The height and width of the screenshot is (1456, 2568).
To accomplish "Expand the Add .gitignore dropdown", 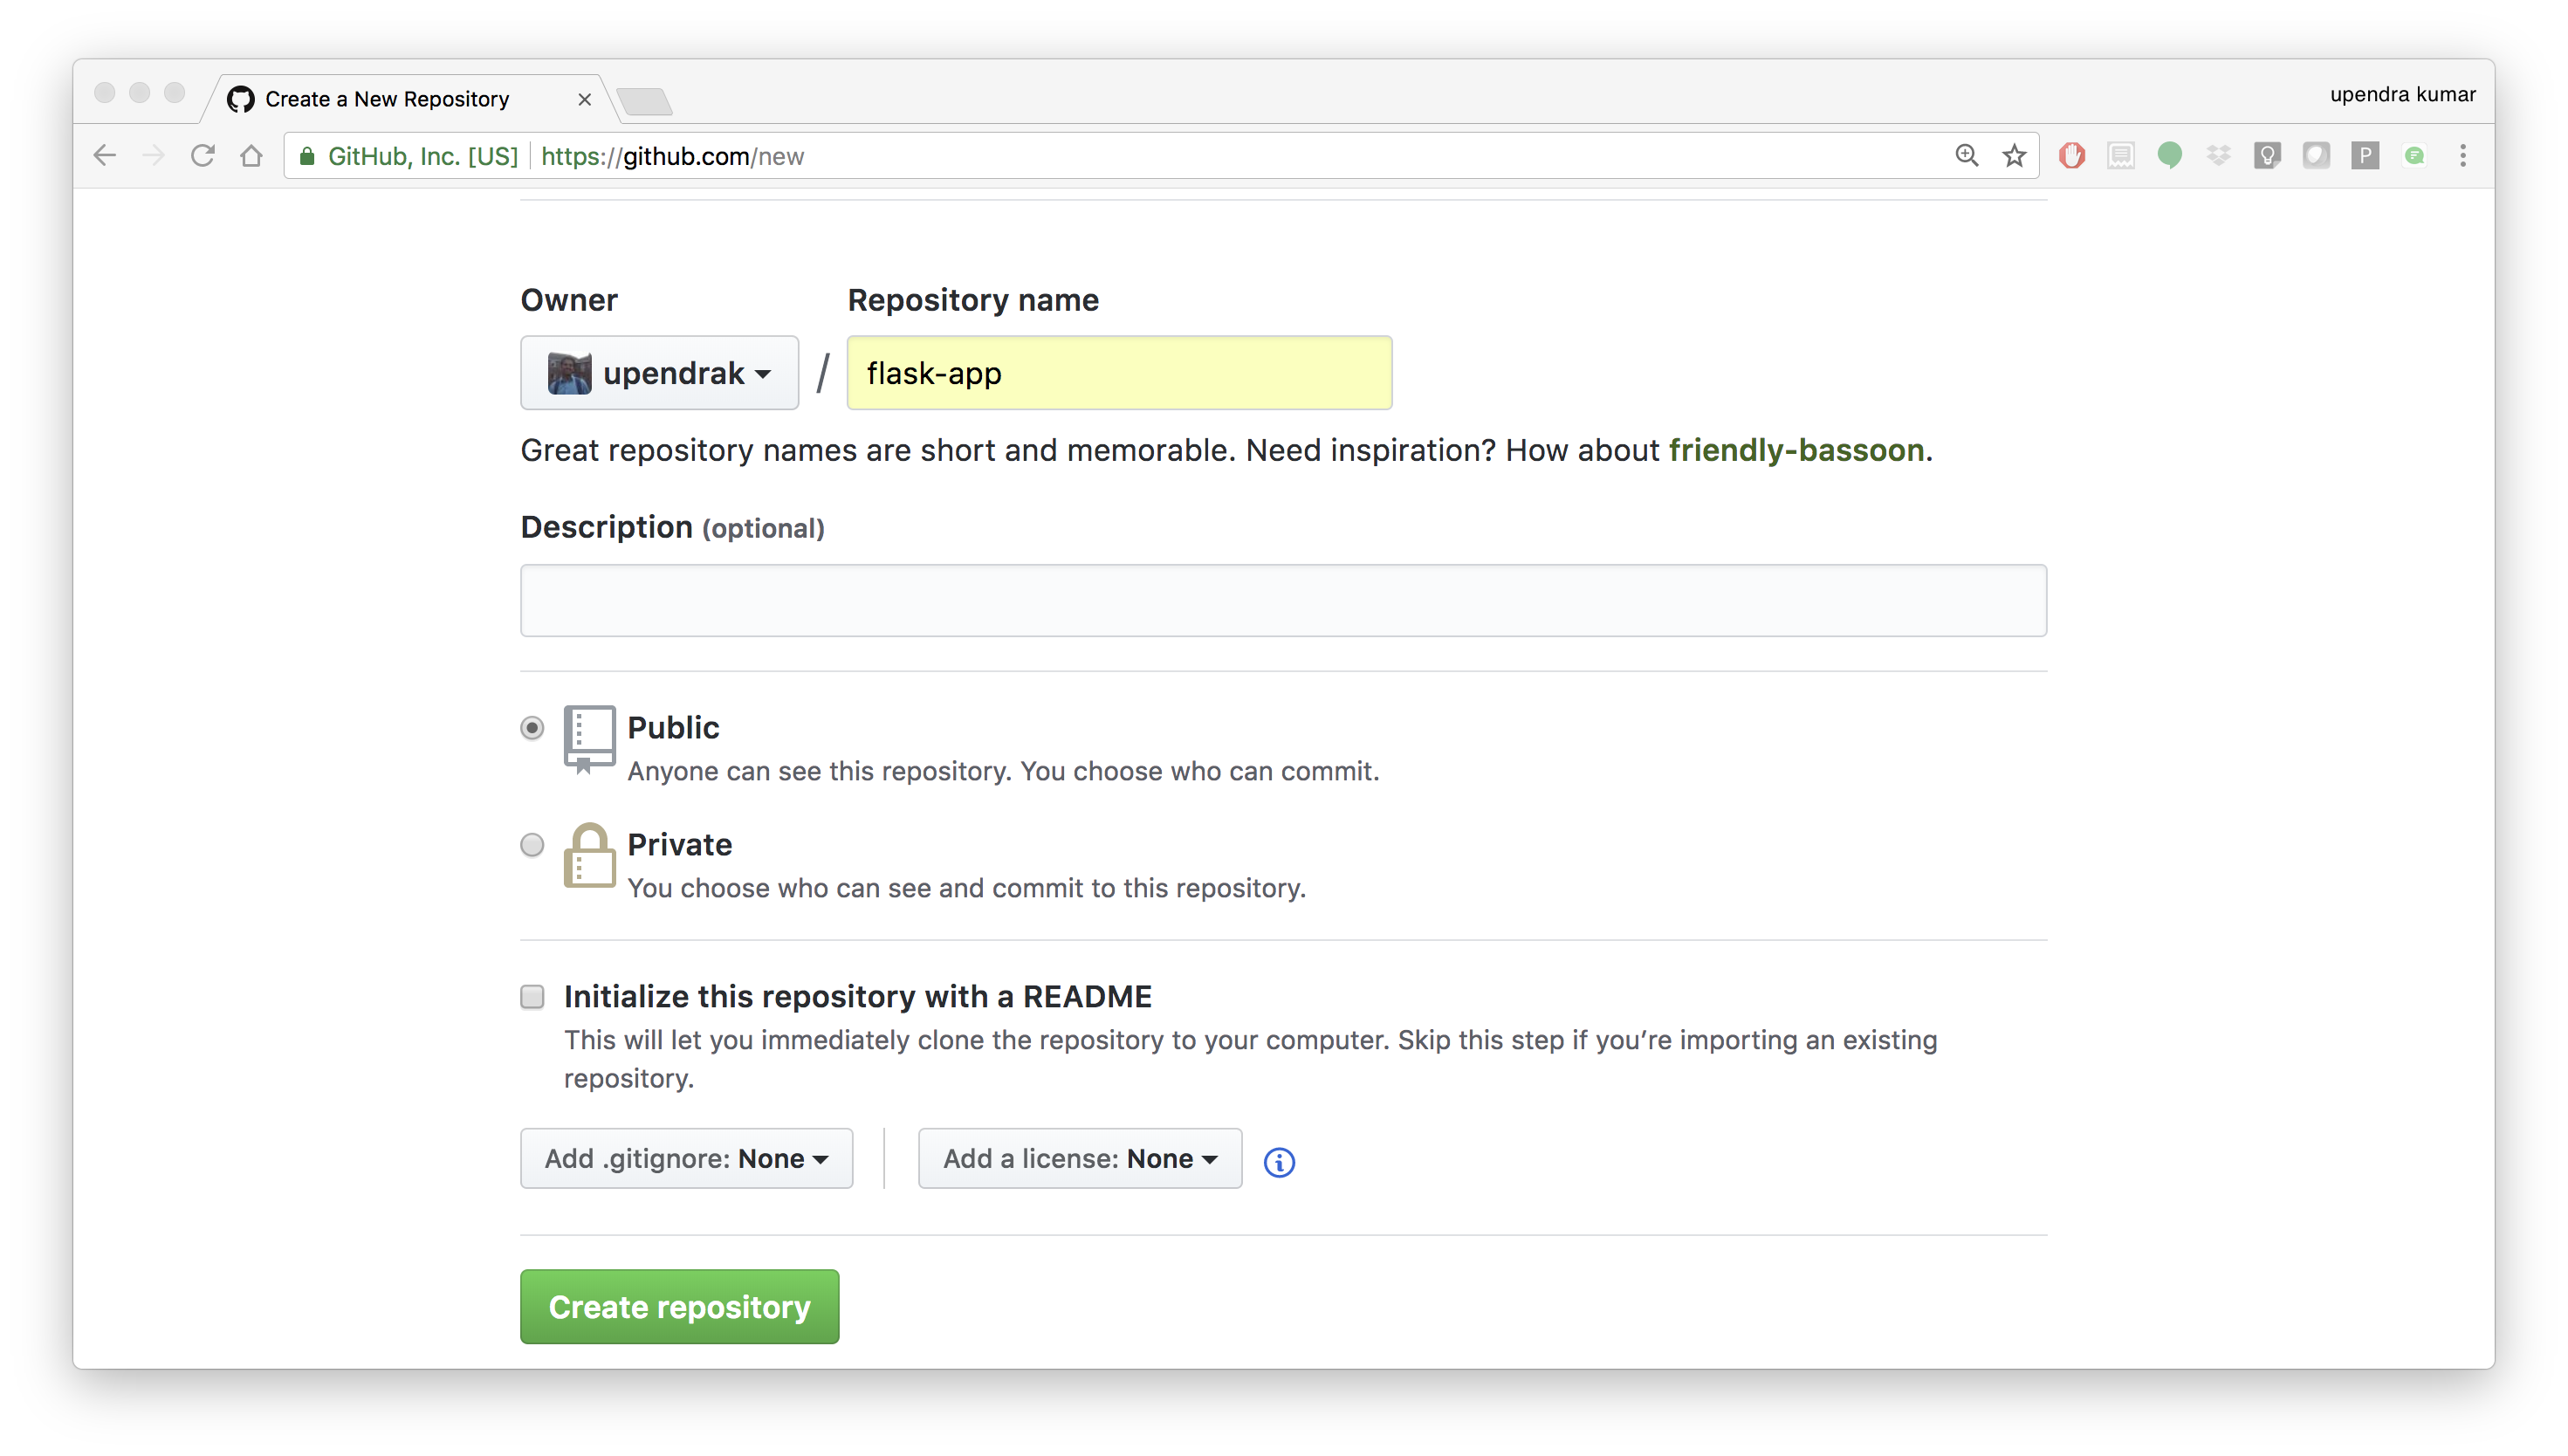I will tap(686, 1159).
